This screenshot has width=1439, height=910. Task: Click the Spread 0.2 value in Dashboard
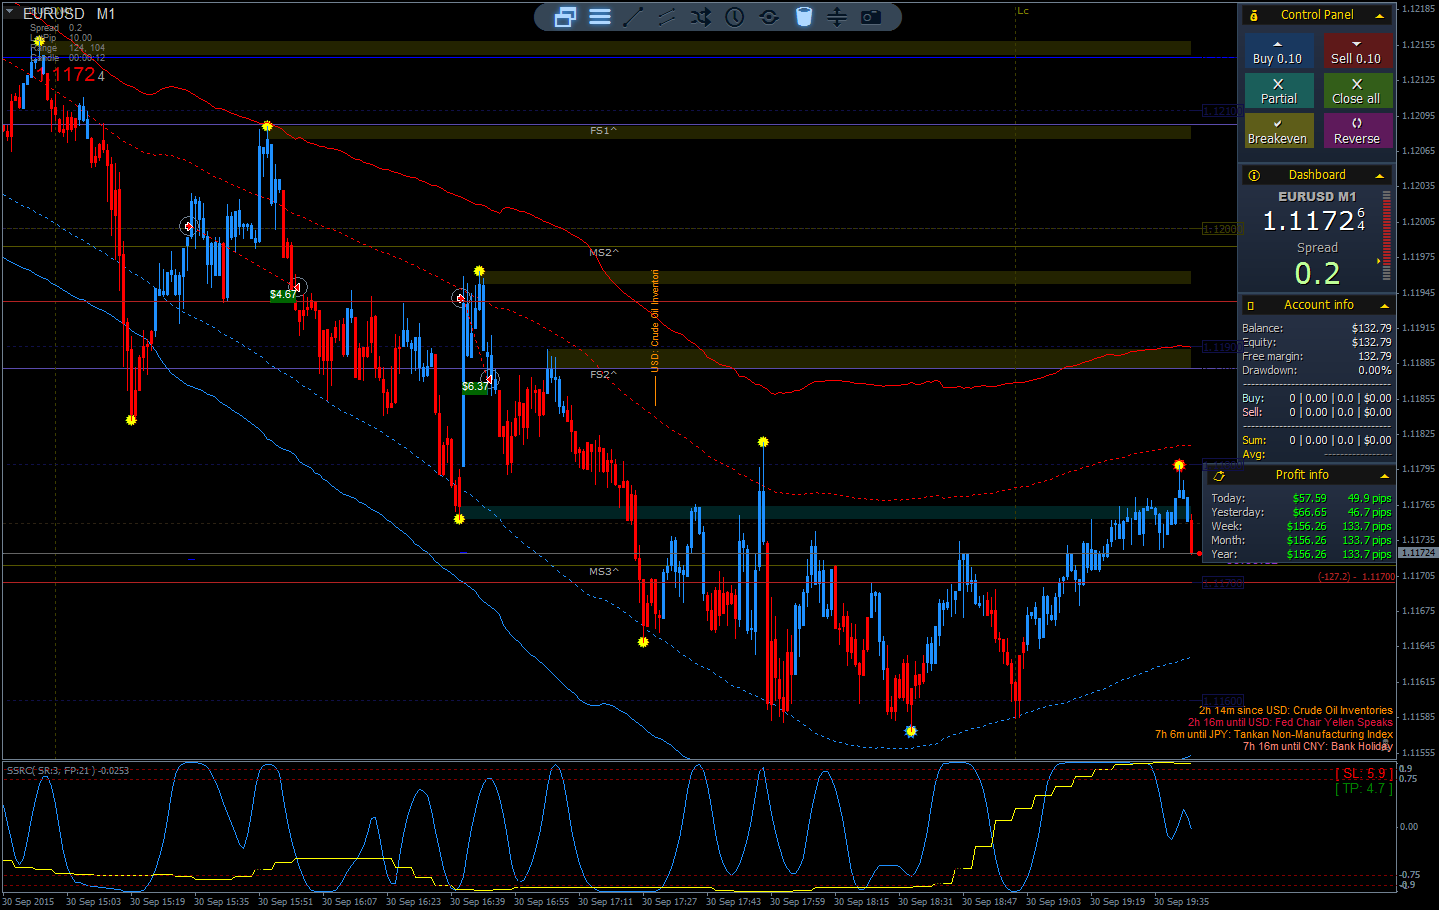(x=1317, y=273)
